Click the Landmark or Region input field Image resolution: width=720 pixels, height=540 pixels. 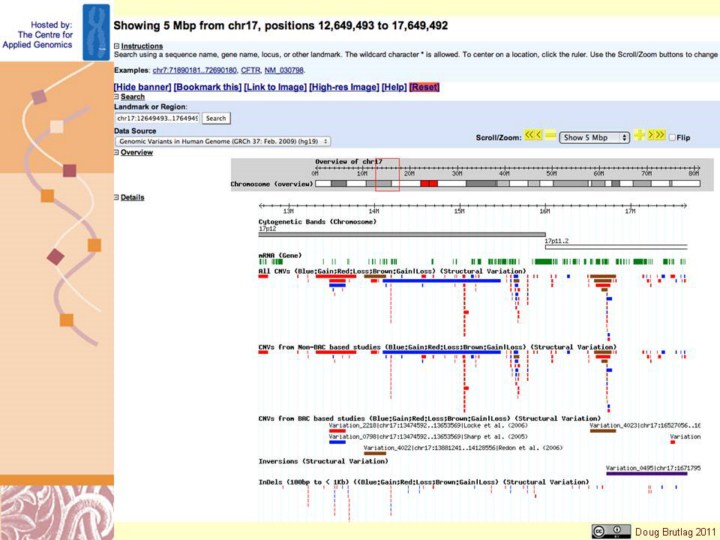157,118
